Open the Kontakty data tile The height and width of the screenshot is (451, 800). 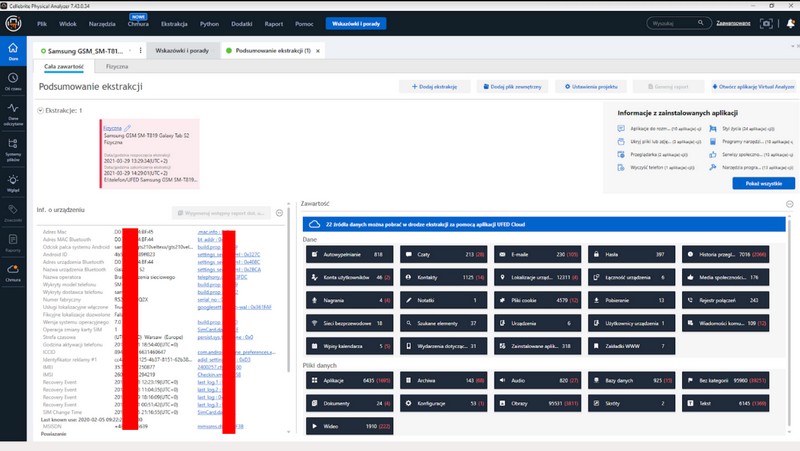[443, 277]
